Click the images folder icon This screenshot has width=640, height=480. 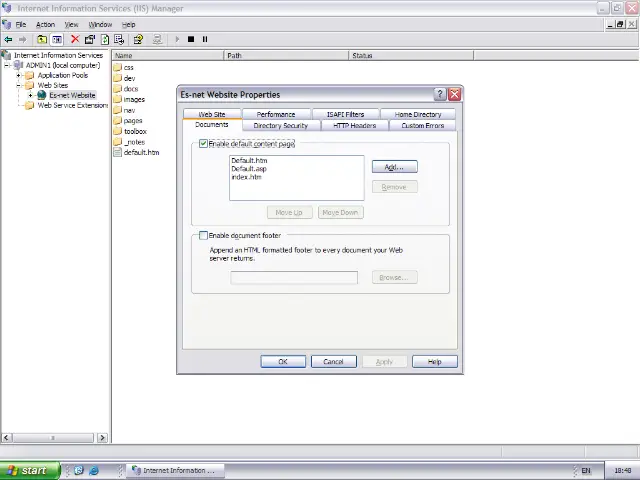coord(118,99)
